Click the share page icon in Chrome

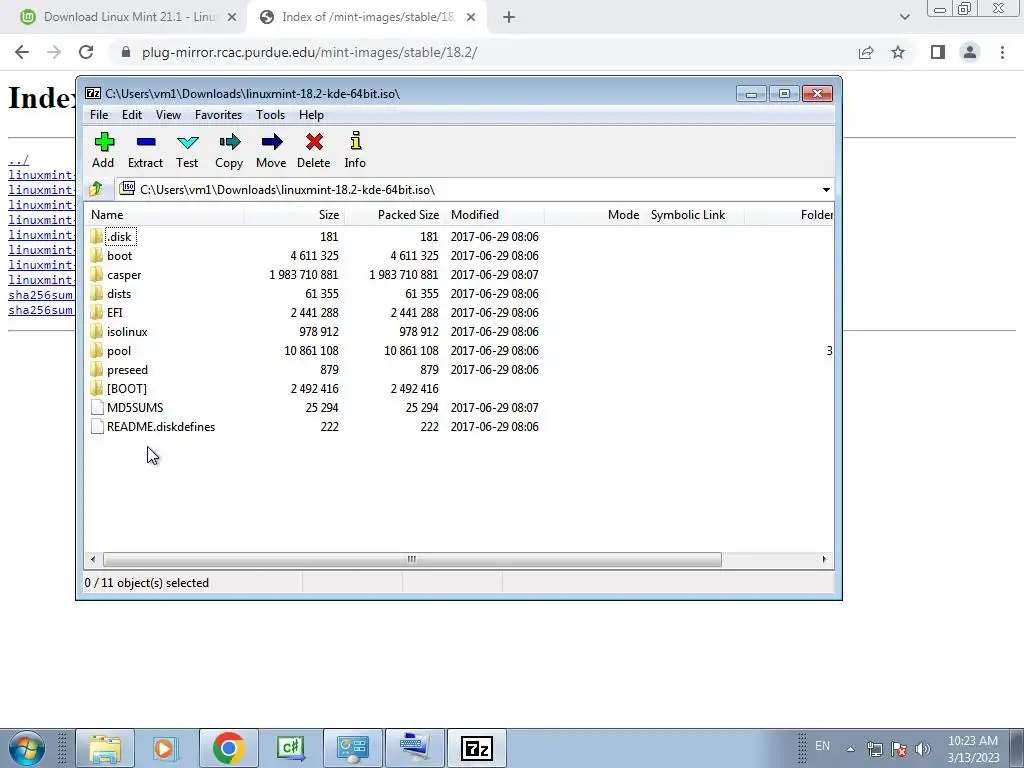866,52
